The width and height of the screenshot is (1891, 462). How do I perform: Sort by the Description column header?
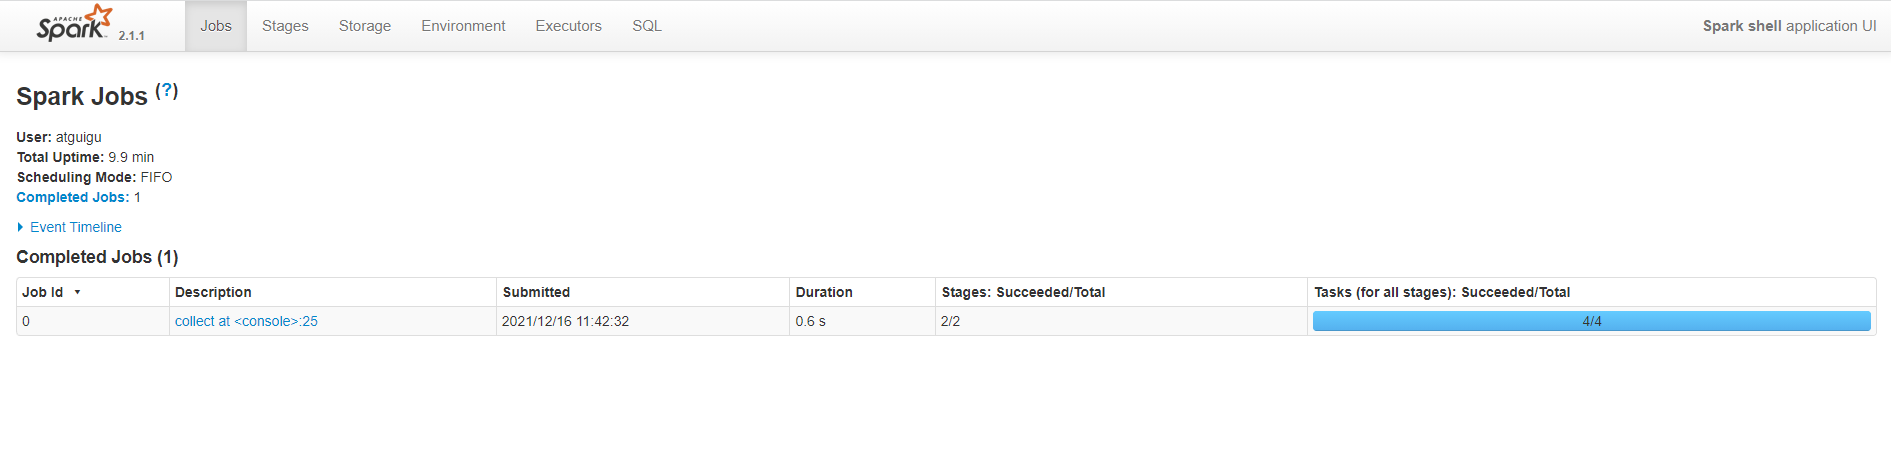tap(213, 292)
